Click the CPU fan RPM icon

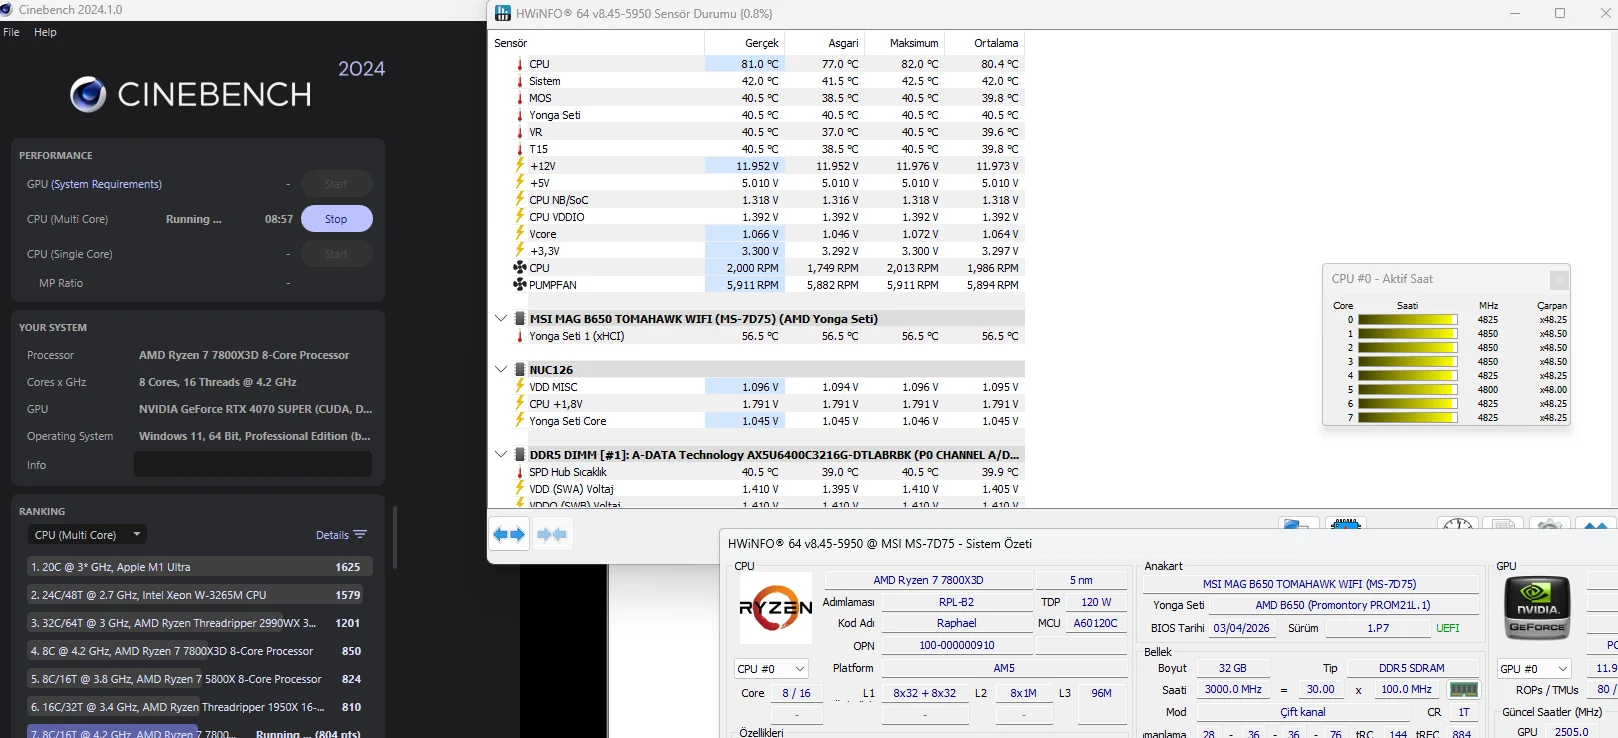point(520,268)
